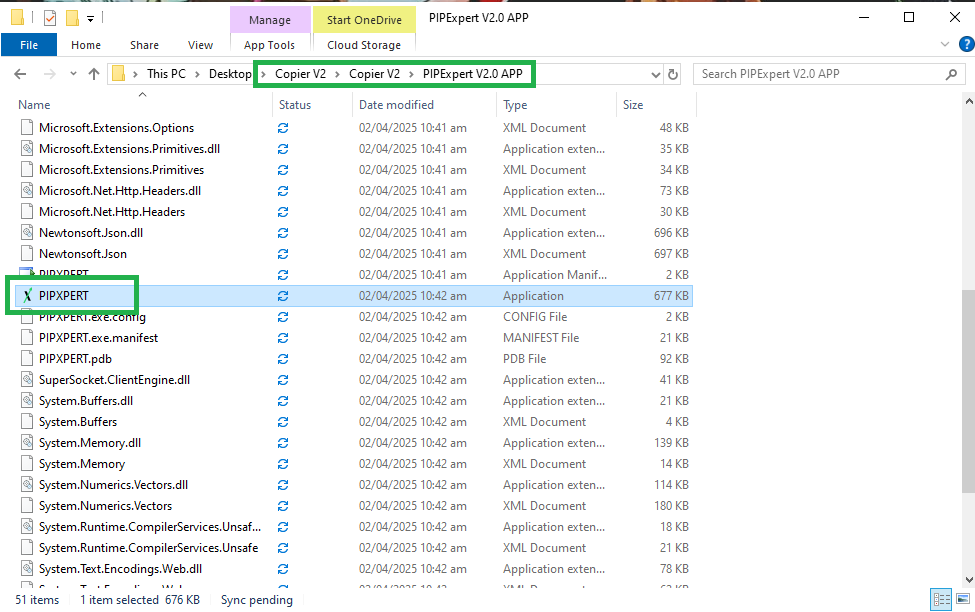Sort files by Size column header
975x612 pixels.
click(633, 105)
